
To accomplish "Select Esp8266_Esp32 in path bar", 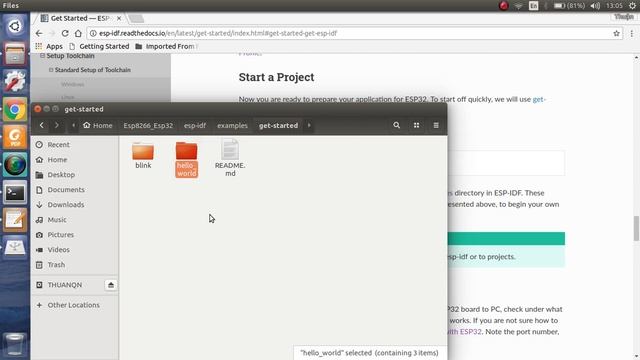I will (x=148, y=125).
